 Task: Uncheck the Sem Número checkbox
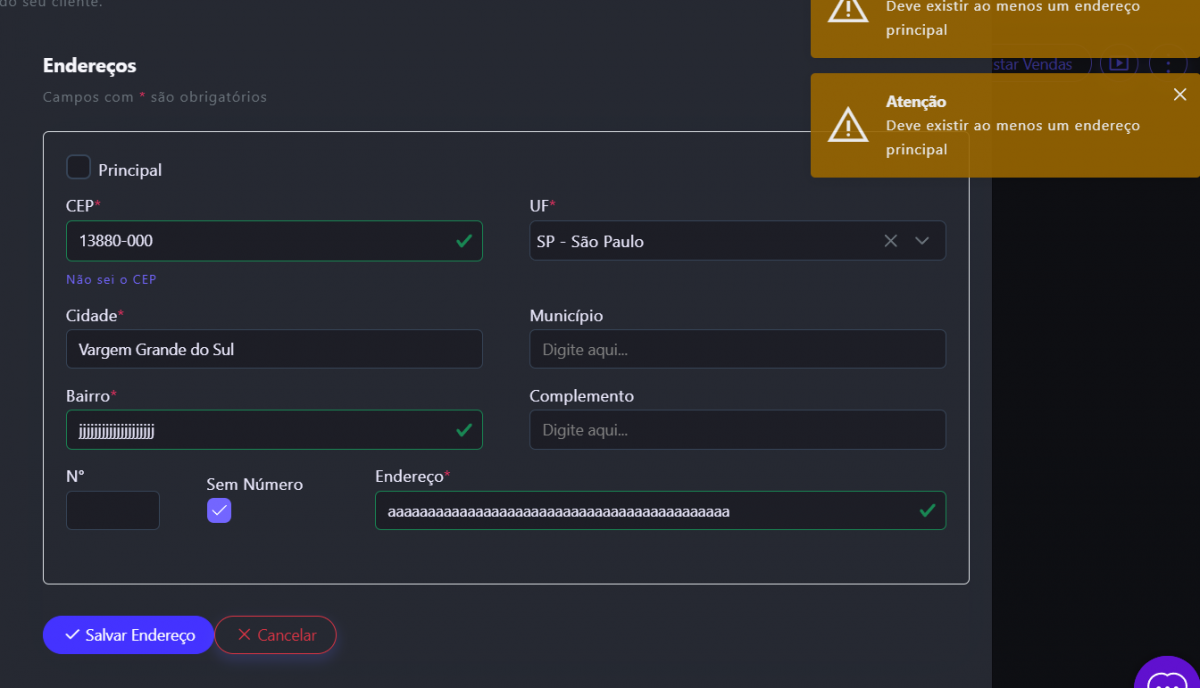tap(219, 511)
